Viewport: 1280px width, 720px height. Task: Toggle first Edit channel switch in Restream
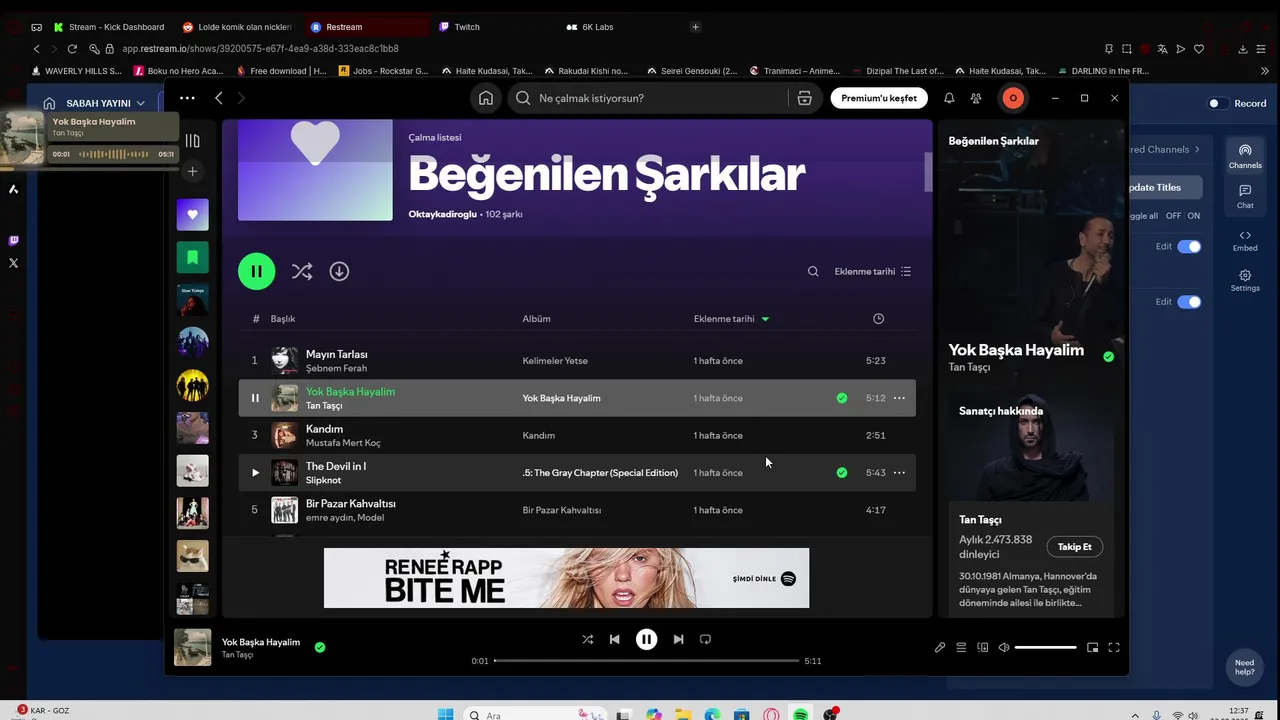(1189, 246)
